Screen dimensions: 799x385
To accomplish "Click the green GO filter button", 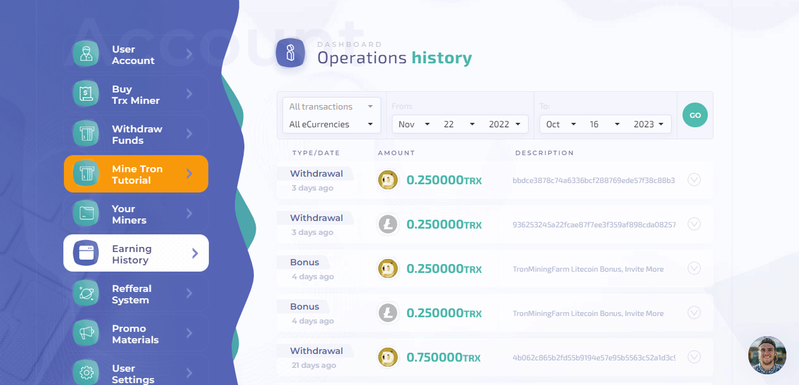I will point(695,115).
